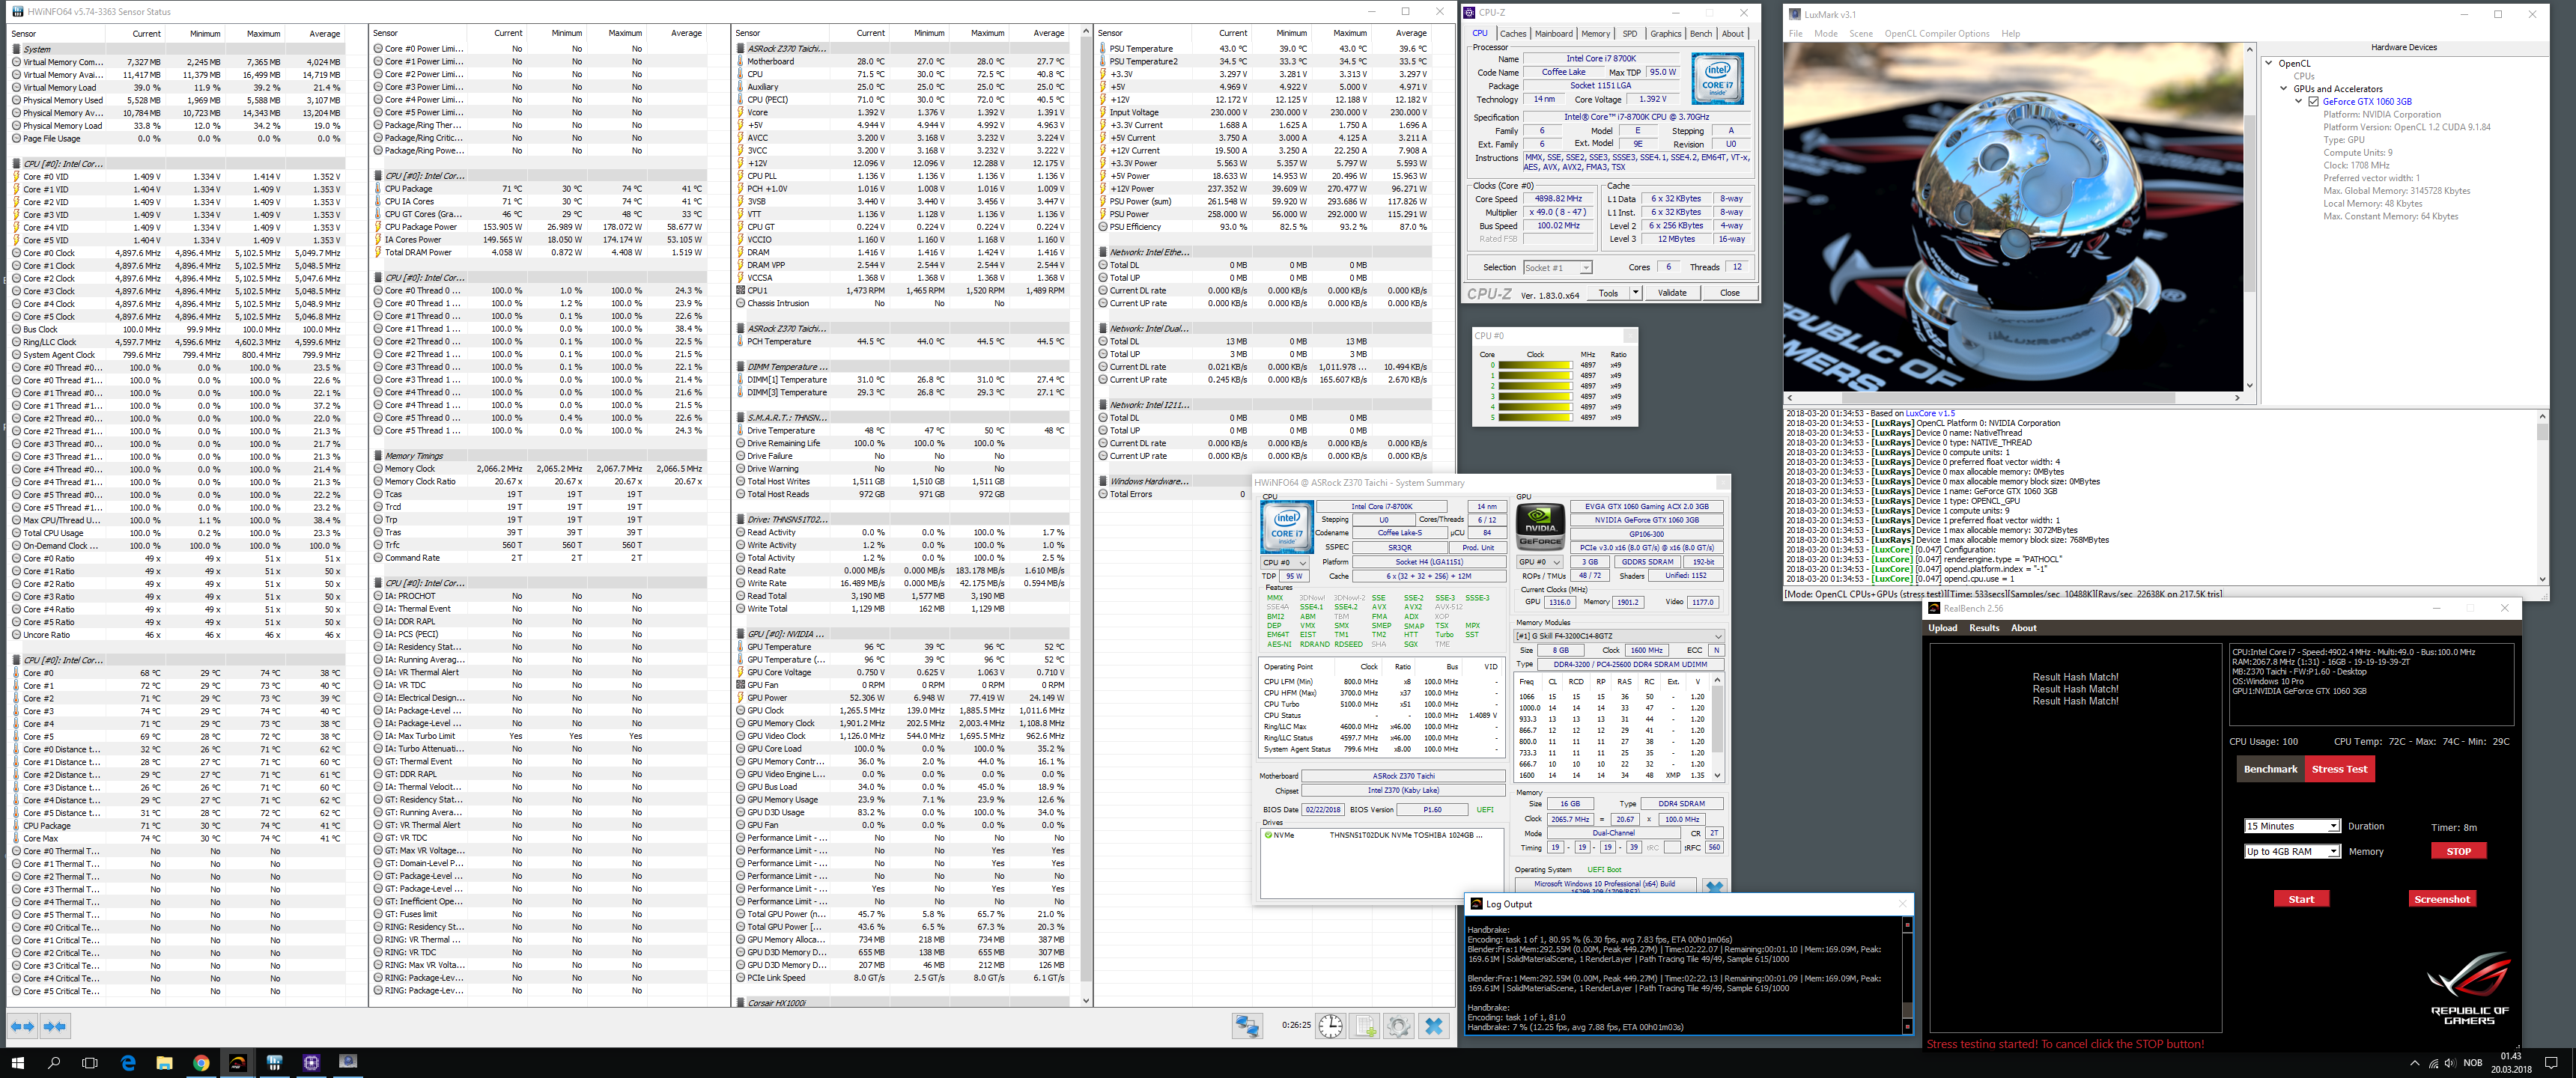
Task: Launch Microsoft Edge from taskbar
Action: (128, 1063)
